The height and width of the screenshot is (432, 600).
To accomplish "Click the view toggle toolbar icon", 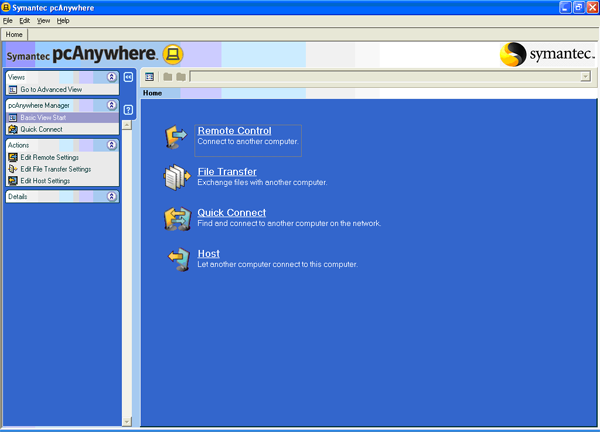I will [149, 77].
